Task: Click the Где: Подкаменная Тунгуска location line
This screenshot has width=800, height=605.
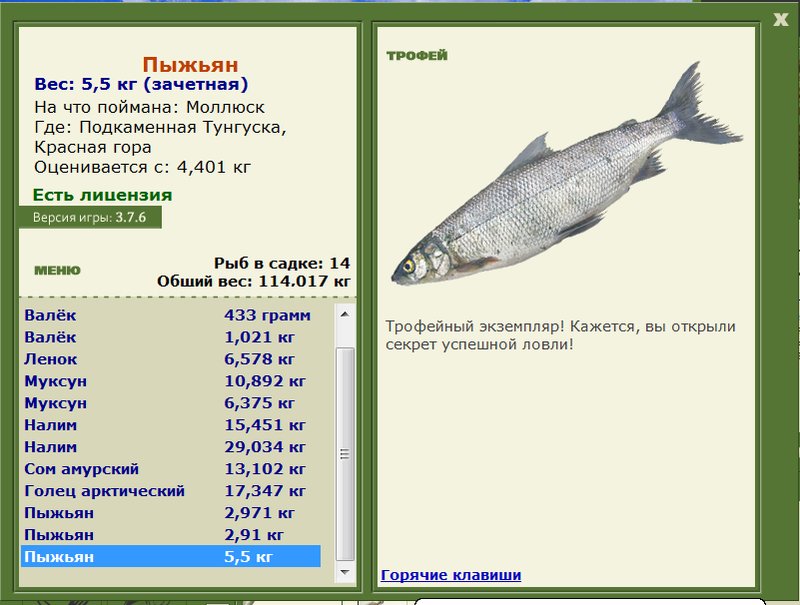Action: point(160,137)
